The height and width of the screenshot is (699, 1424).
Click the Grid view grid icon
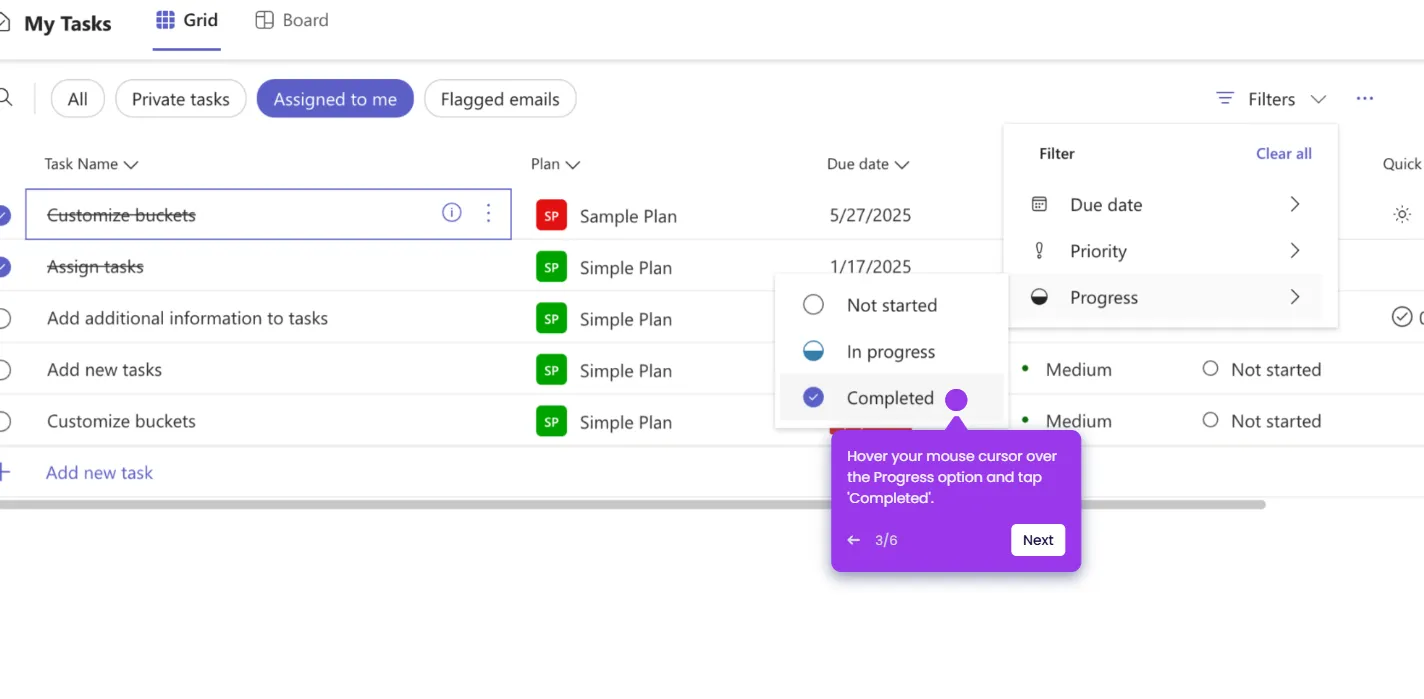tap(165, 20)
